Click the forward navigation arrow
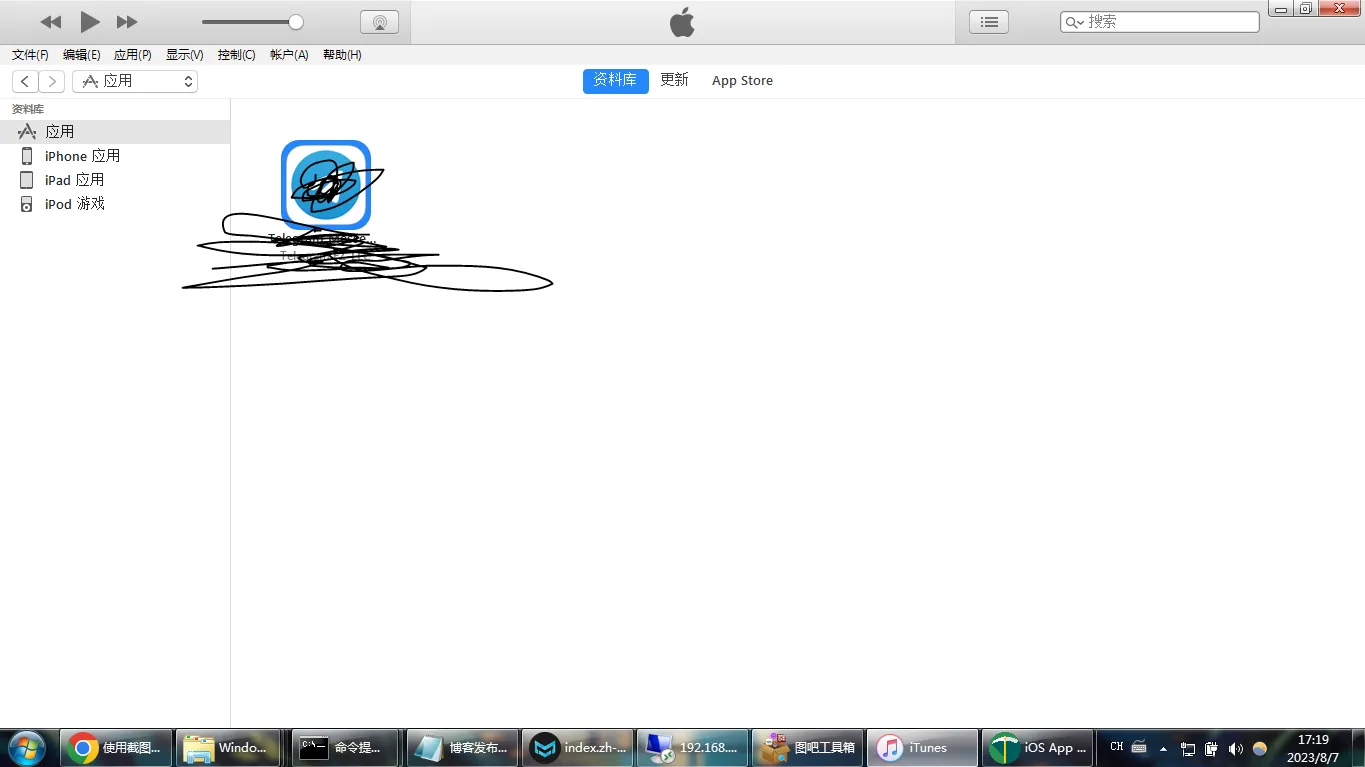 (x=51, y=81)
